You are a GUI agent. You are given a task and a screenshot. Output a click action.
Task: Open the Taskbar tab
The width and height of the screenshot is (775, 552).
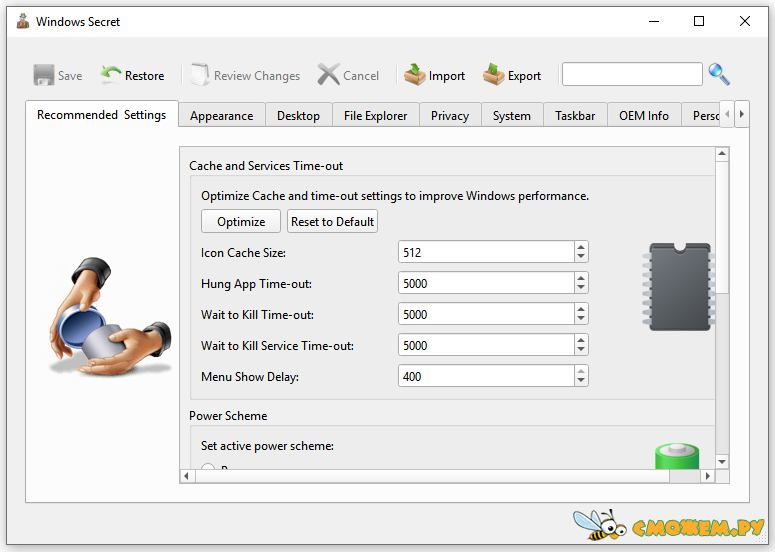(x=575, y=116)
